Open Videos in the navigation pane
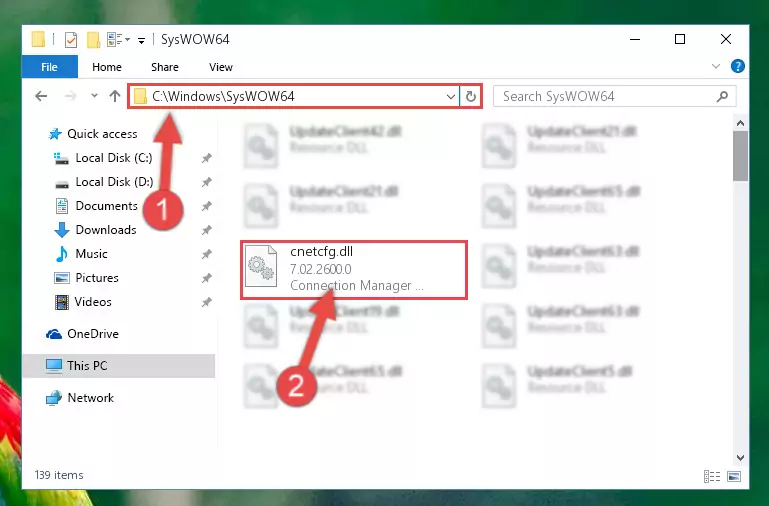The width and height of the screenshot is (769, 506). point(93,302)
